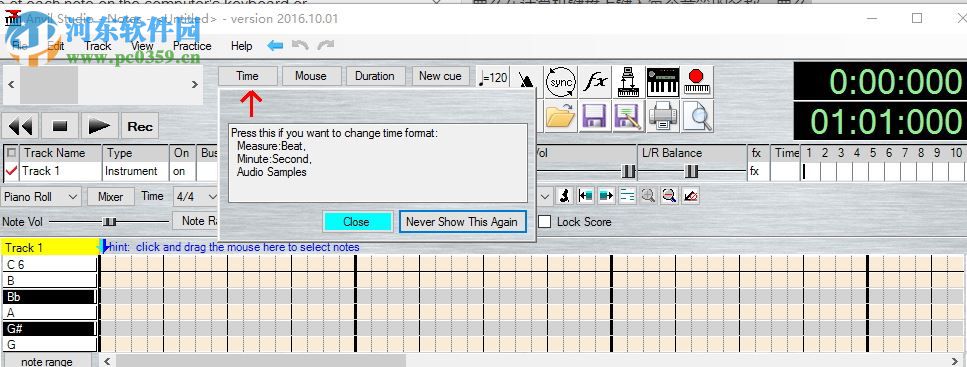
Task: Click the Track 1 Vol slider handle
Action: (628, 171)
